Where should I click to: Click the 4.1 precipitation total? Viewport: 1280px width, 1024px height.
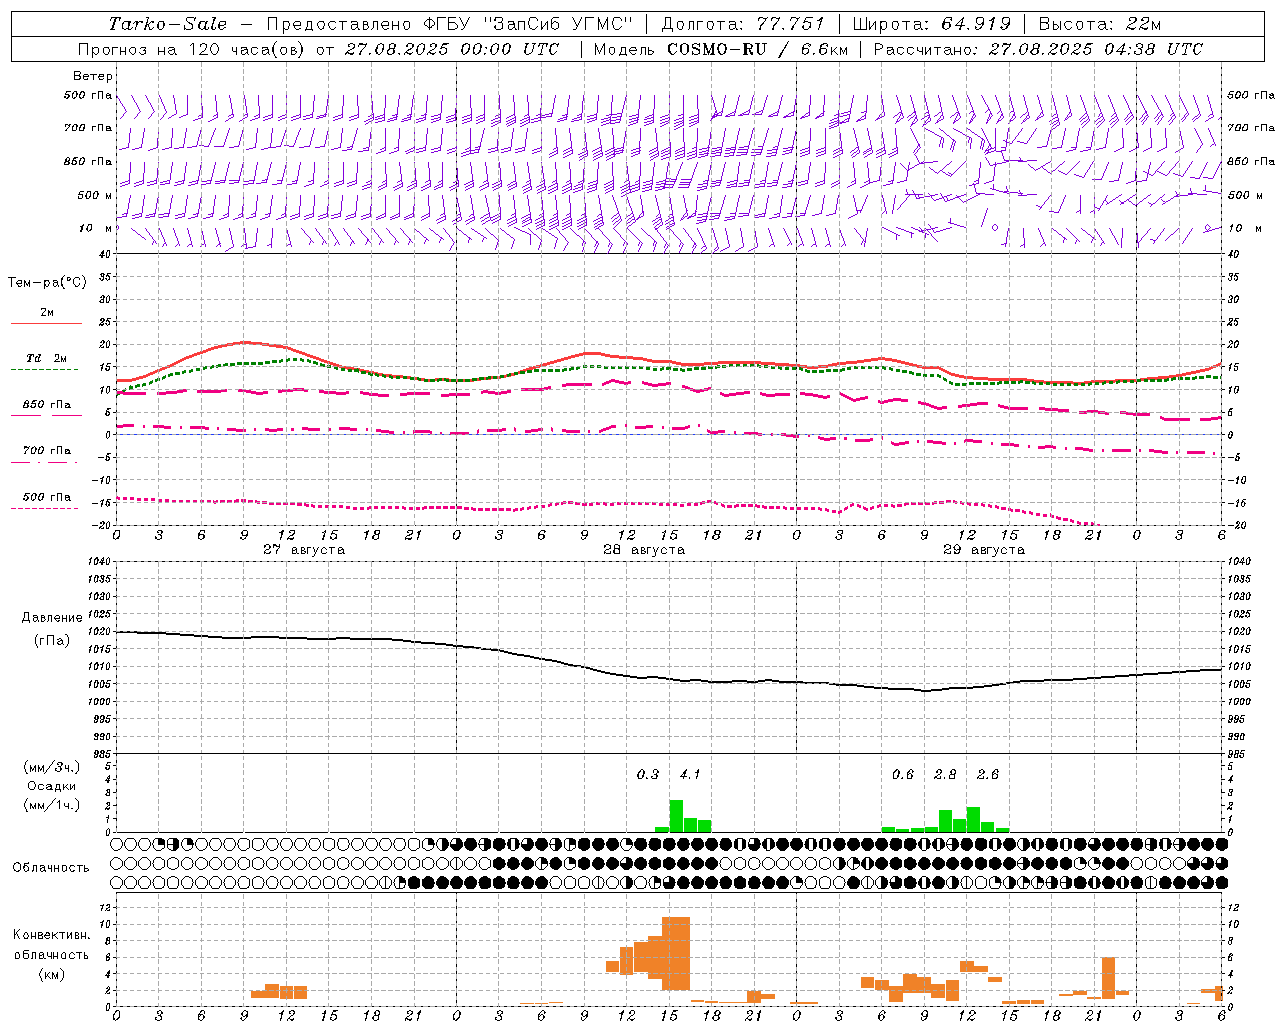point(690,775)
